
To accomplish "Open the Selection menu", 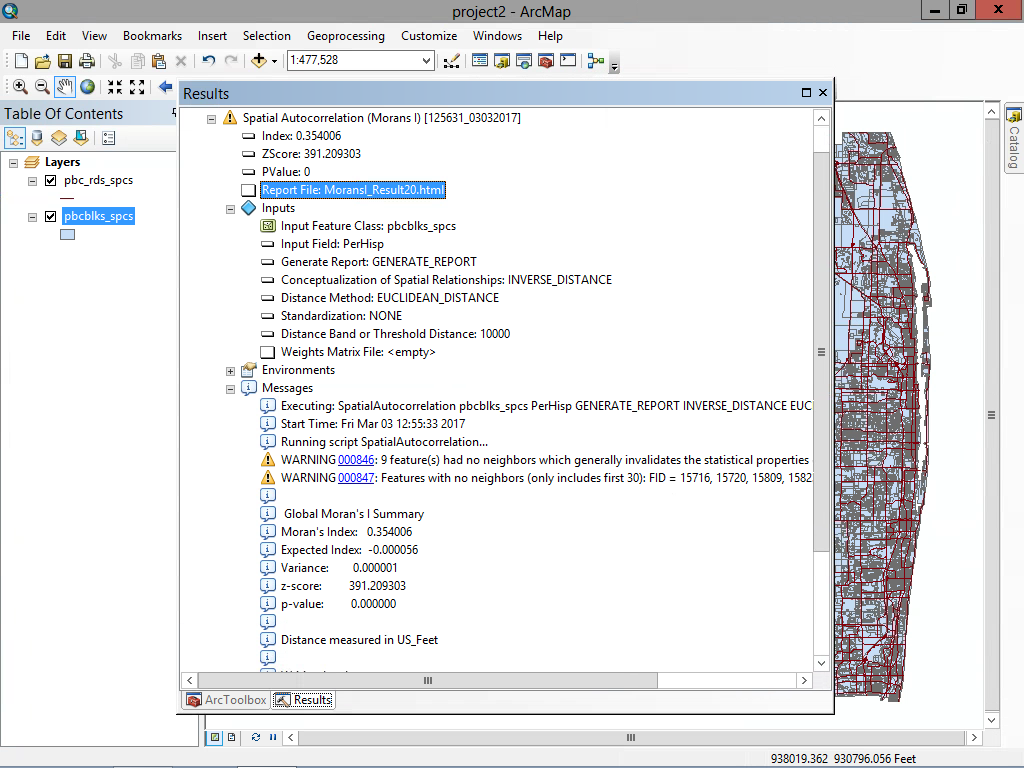I will point(266,36).
